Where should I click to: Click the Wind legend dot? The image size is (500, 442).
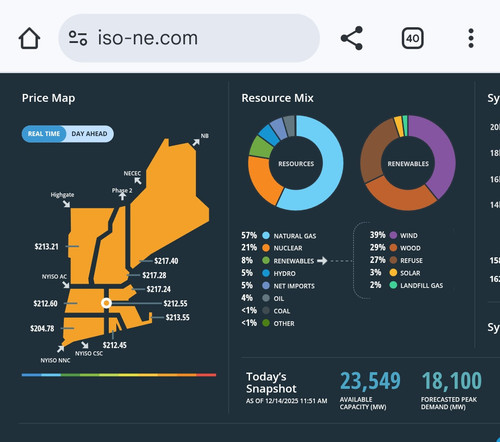393,235
